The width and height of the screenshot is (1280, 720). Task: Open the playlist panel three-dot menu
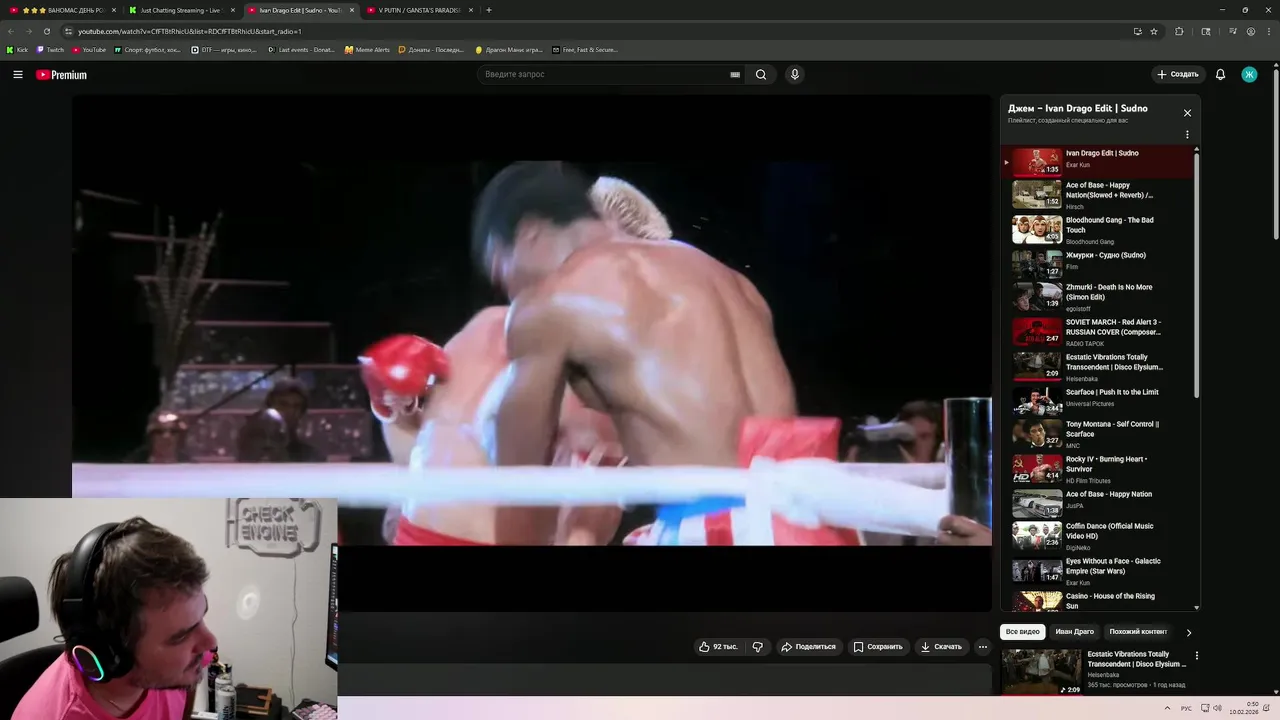click(1187, 135)
